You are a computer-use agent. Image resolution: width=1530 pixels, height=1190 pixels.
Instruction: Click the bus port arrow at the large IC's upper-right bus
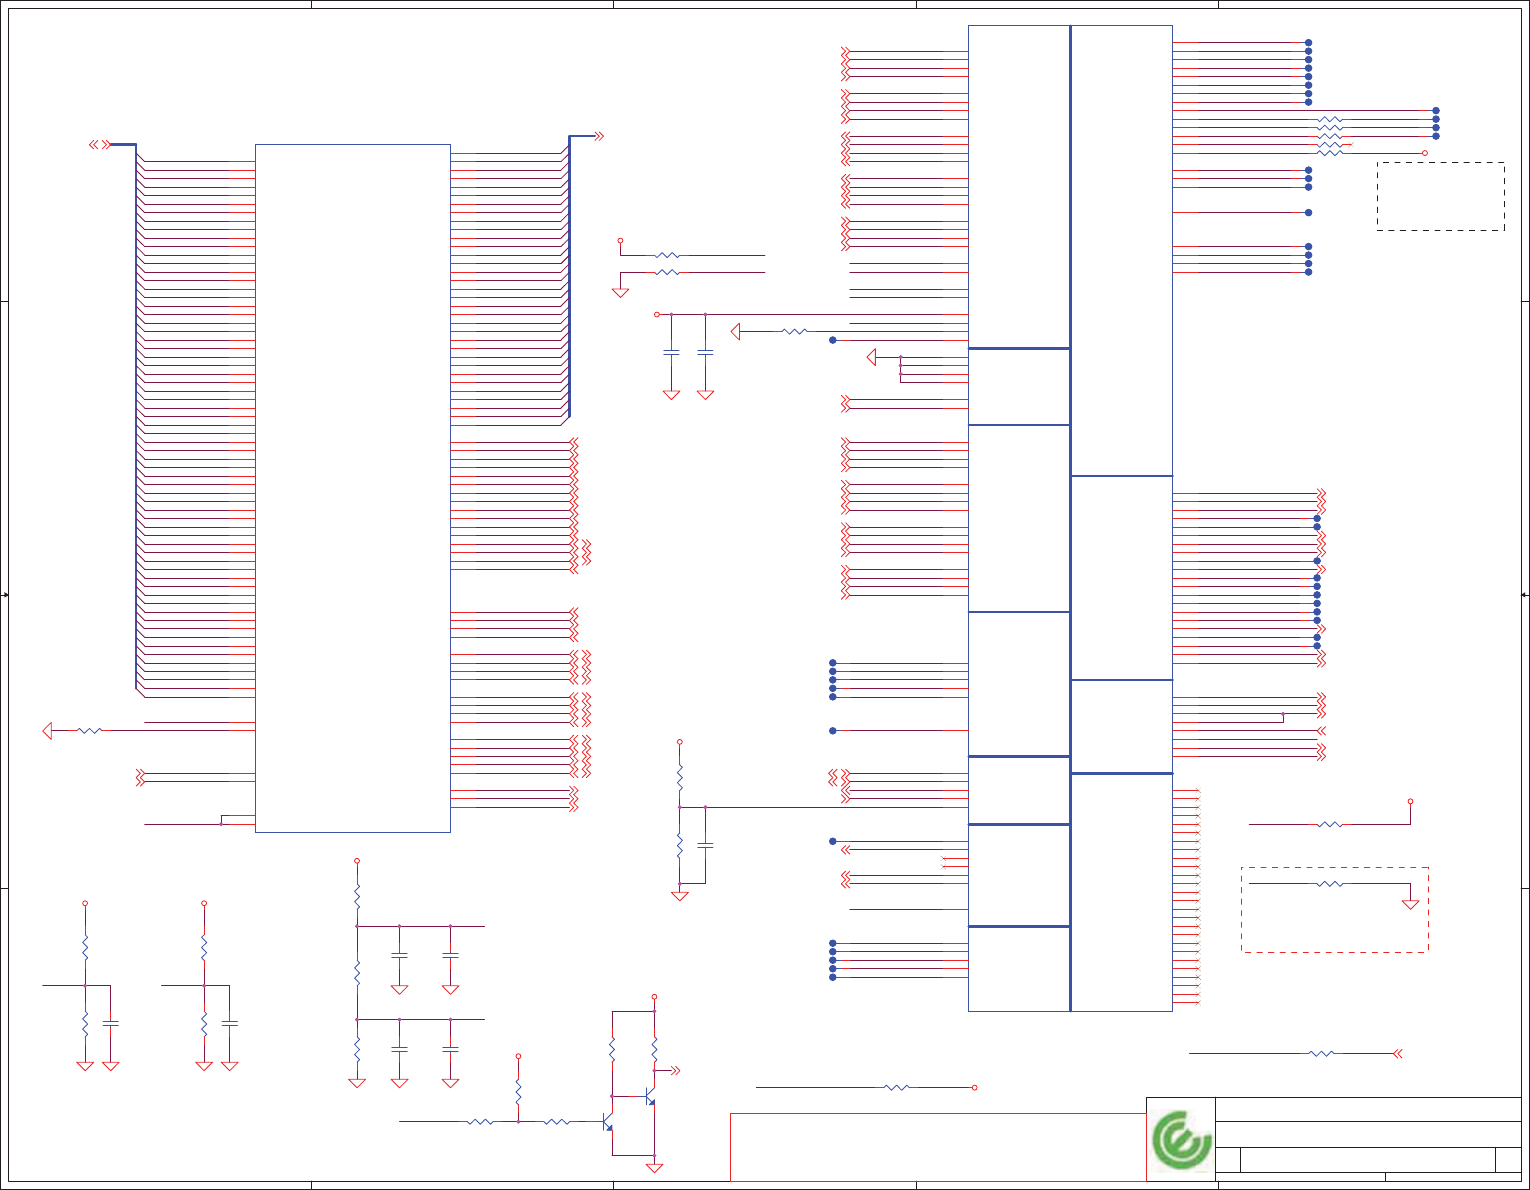(599, 136)
